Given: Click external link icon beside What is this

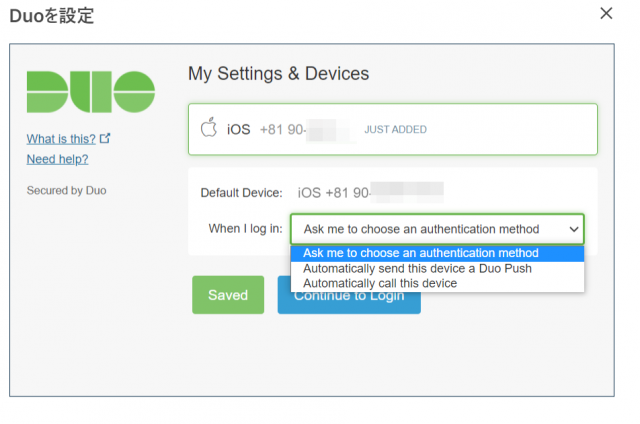Looking at the screenshot, I should click(105, 138).
